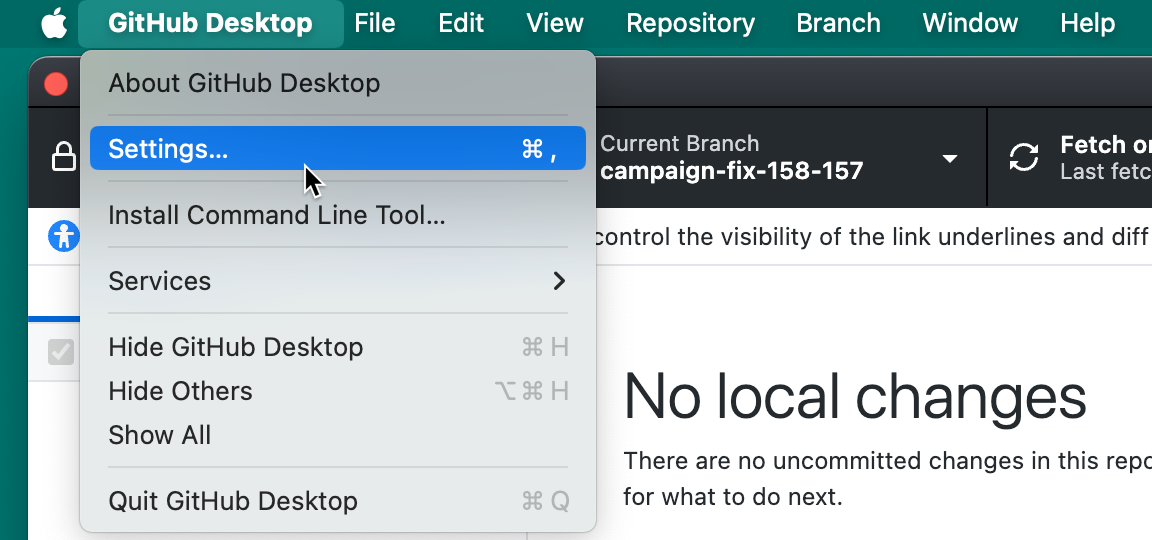Screen dimensions: 1152x540
Task: Open the Edit menu
Action: [x=461, y=24]
